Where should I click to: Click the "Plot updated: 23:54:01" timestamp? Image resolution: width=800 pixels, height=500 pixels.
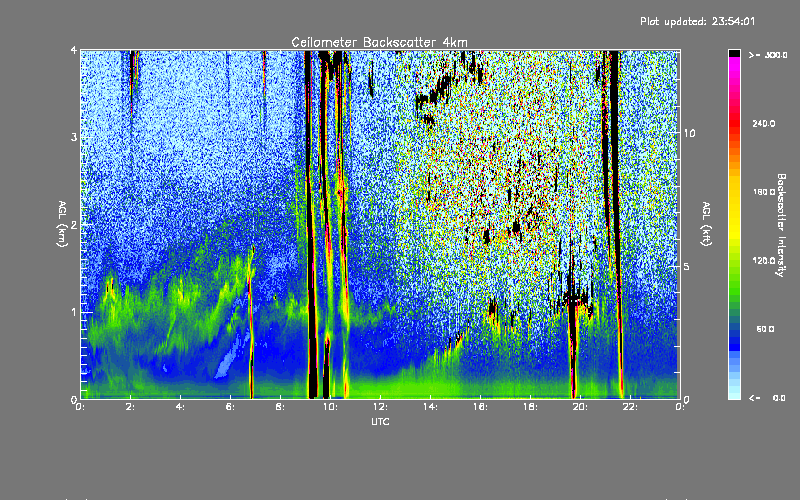[x=697, y=21]
